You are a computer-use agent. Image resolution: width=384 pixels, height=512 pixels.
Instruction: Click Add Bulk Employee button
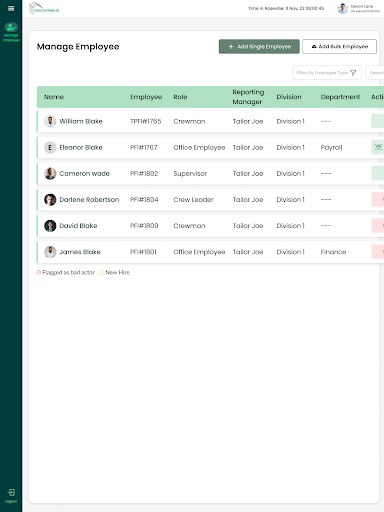(x=339, y=47)
